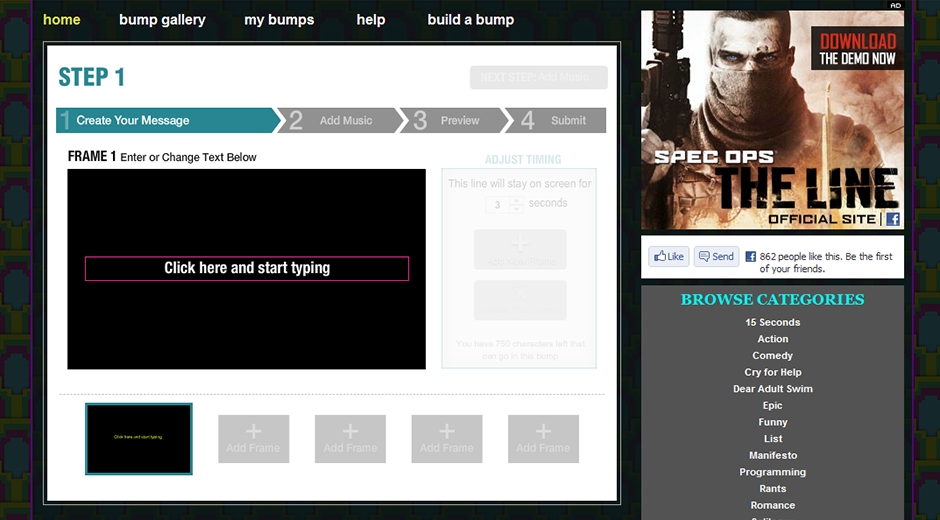Increase seconds with the up arrow
940x520 pixels.
tap(516, 200)
